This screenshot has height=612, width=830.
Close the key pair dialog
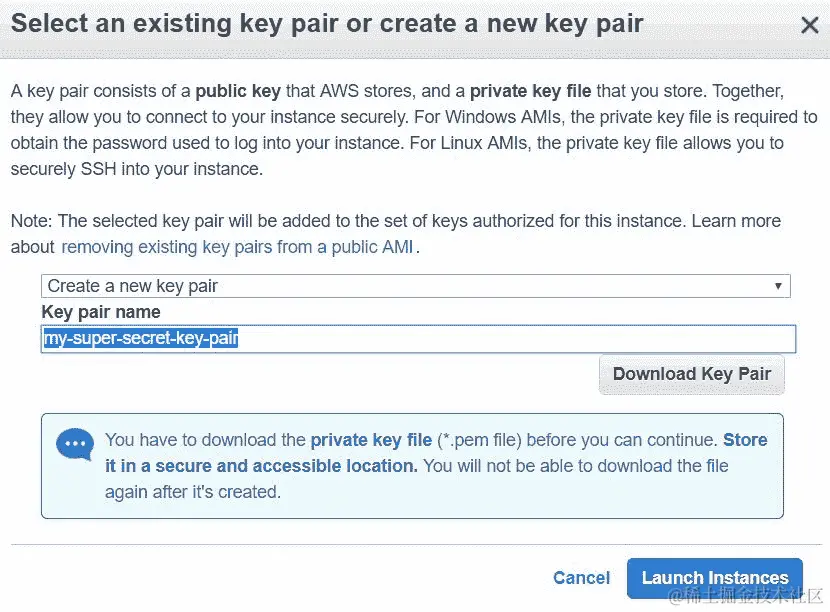[810, 26]
